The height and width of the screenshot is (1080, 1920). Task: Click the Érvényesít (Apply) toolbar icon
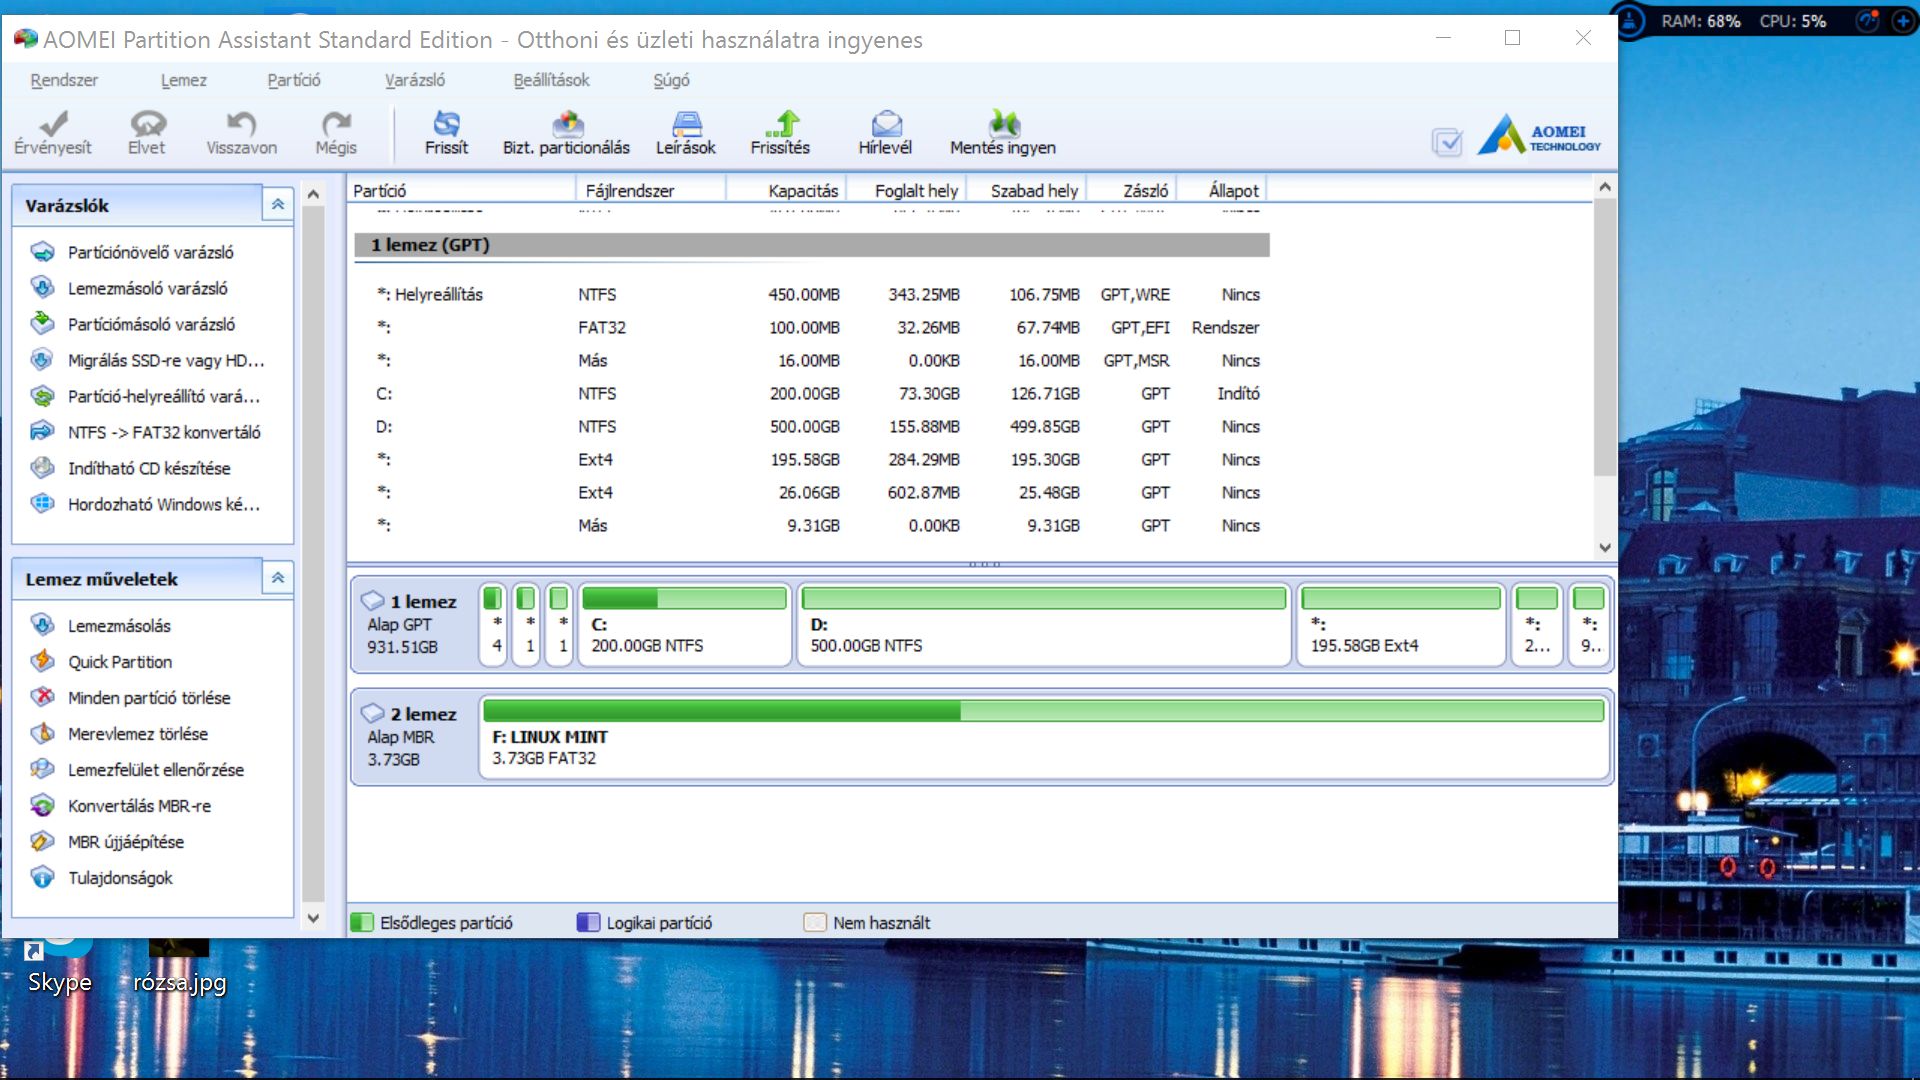(x=53, y=133)
